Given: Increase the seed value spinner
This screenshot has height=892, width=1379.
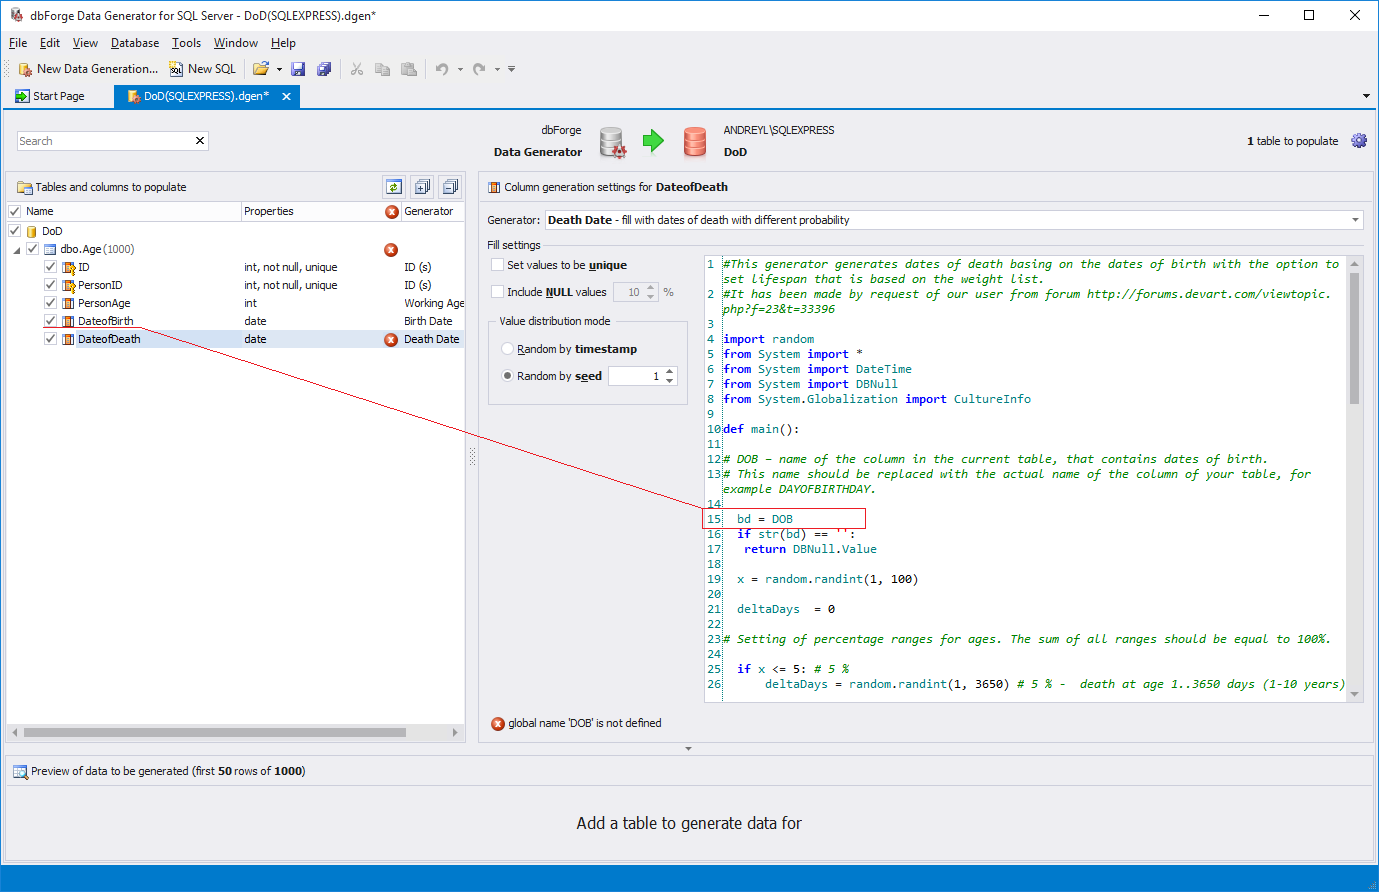Looking at the screenshot, I should (x=670, y=372).
